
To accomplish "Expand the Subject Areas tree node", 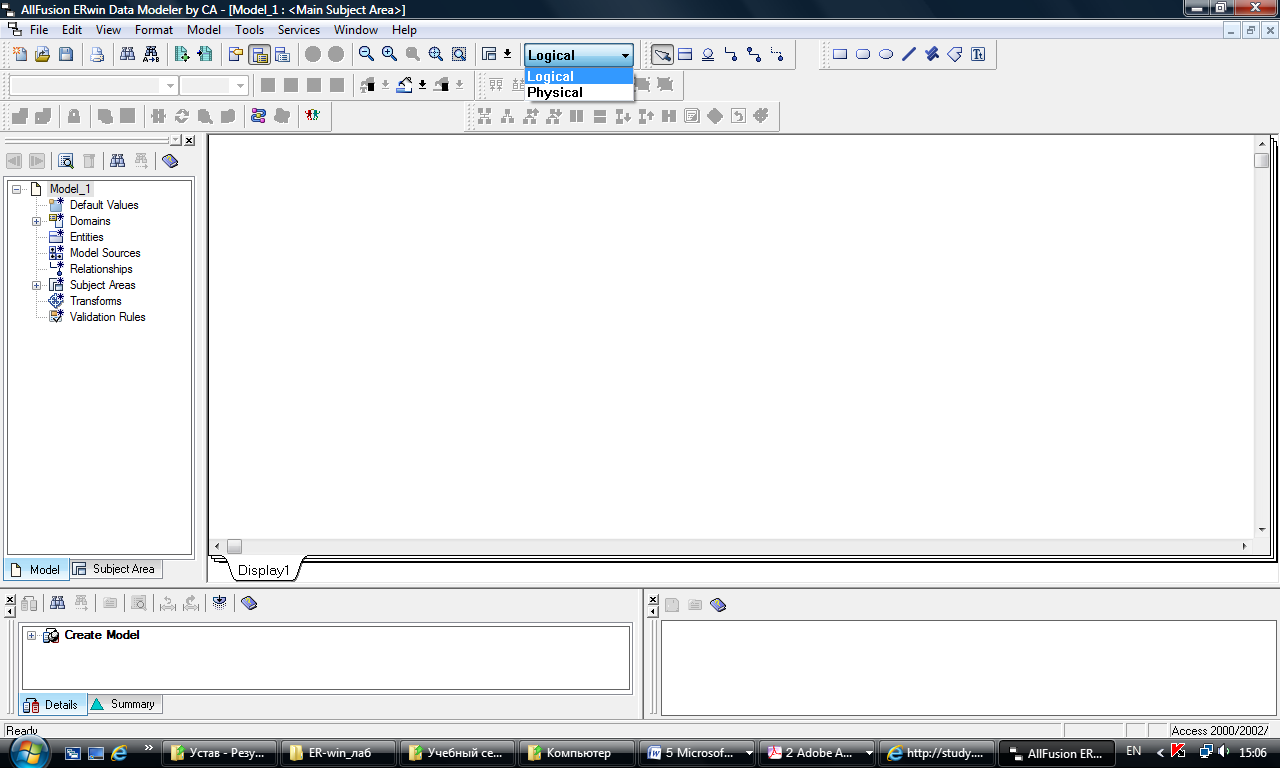I will pyautogui.click(x=37, y=285).
